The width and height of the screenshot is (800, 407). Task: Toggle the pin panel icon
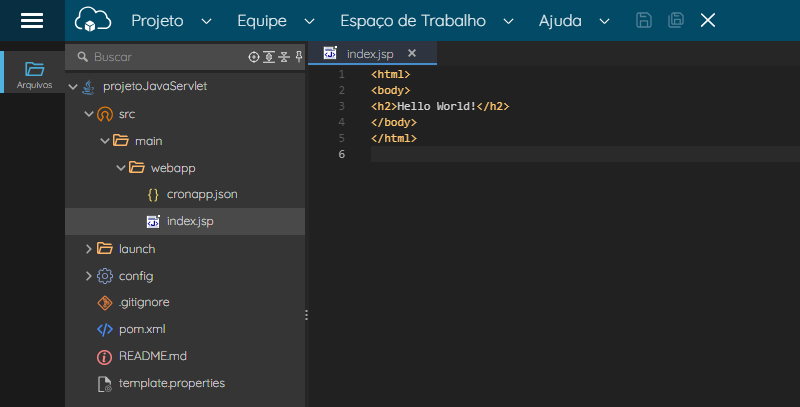(299, 57)
